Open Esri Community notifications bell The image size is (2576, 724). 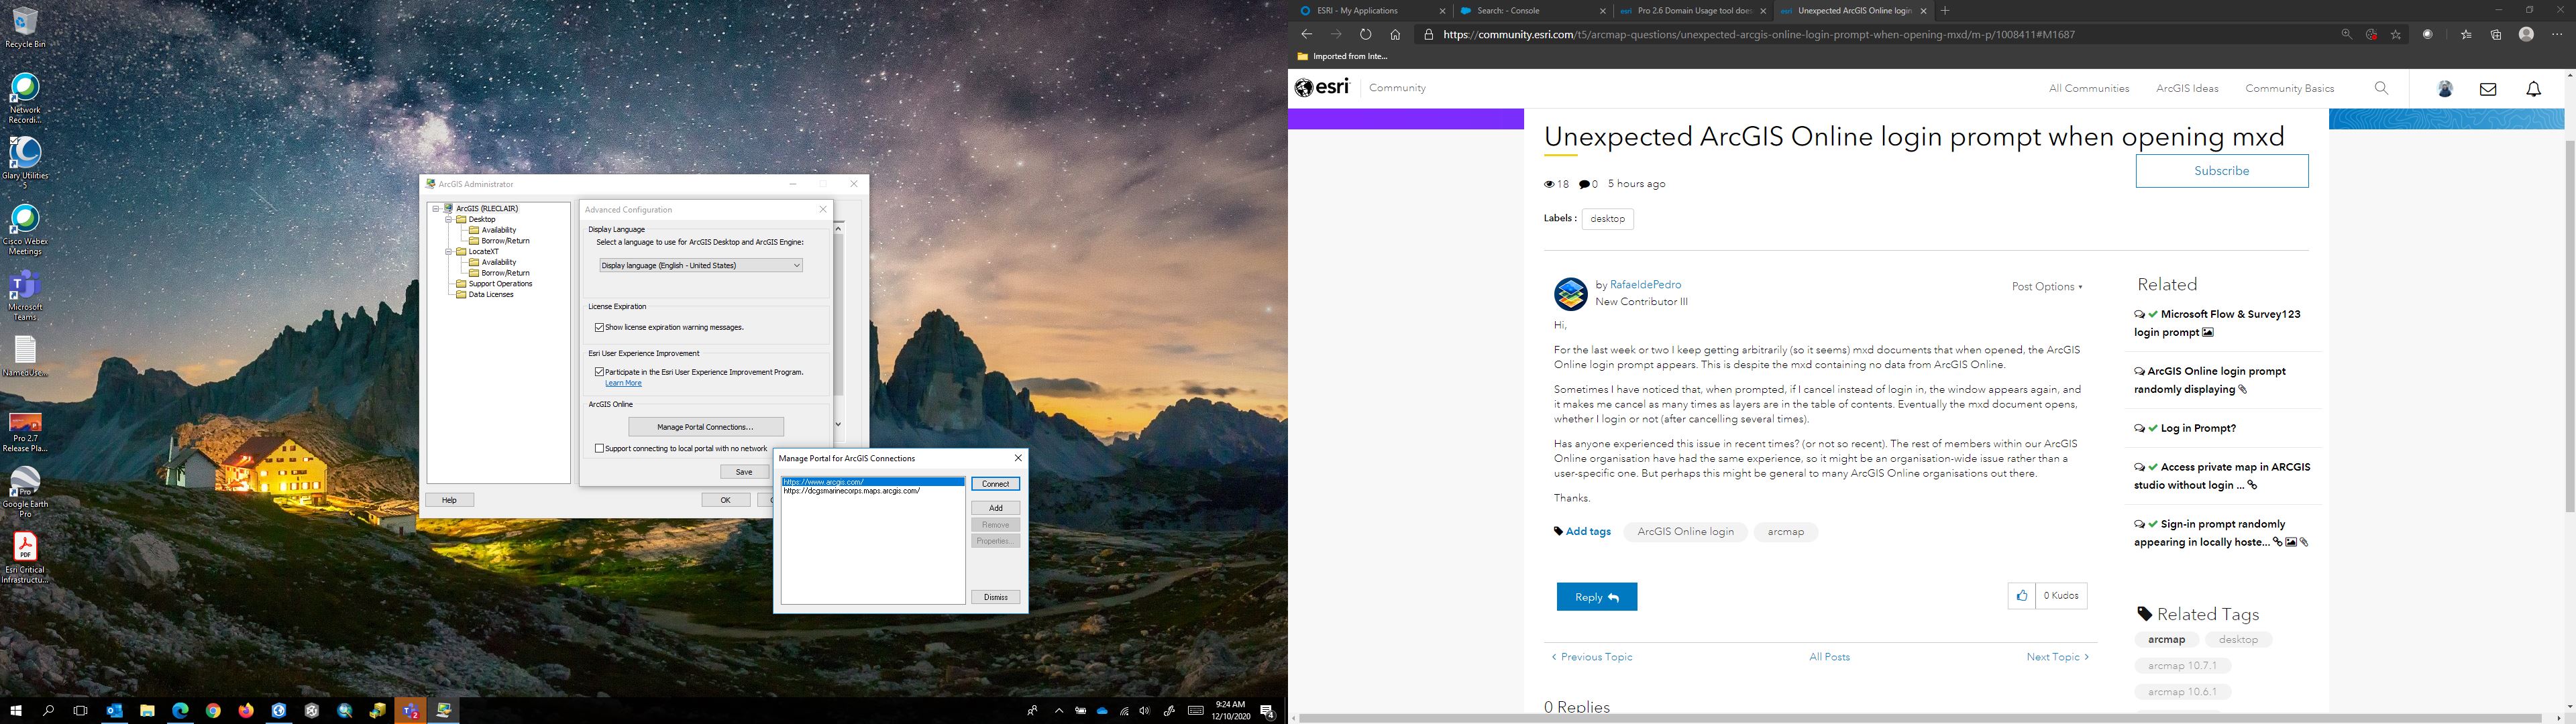pos(2534,89)
